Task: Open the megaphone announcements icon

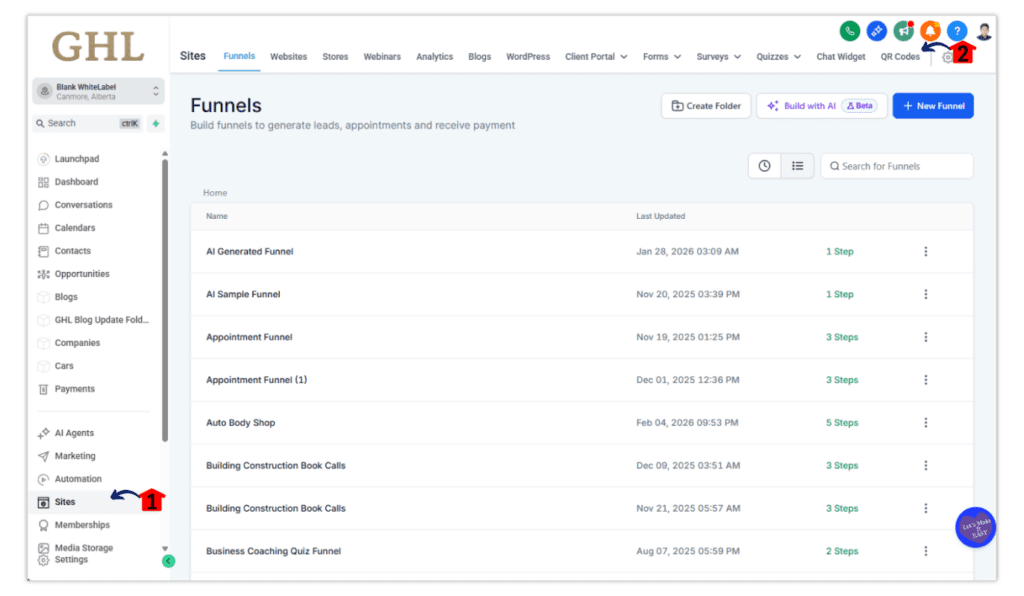Action: (x=903, y=31)
